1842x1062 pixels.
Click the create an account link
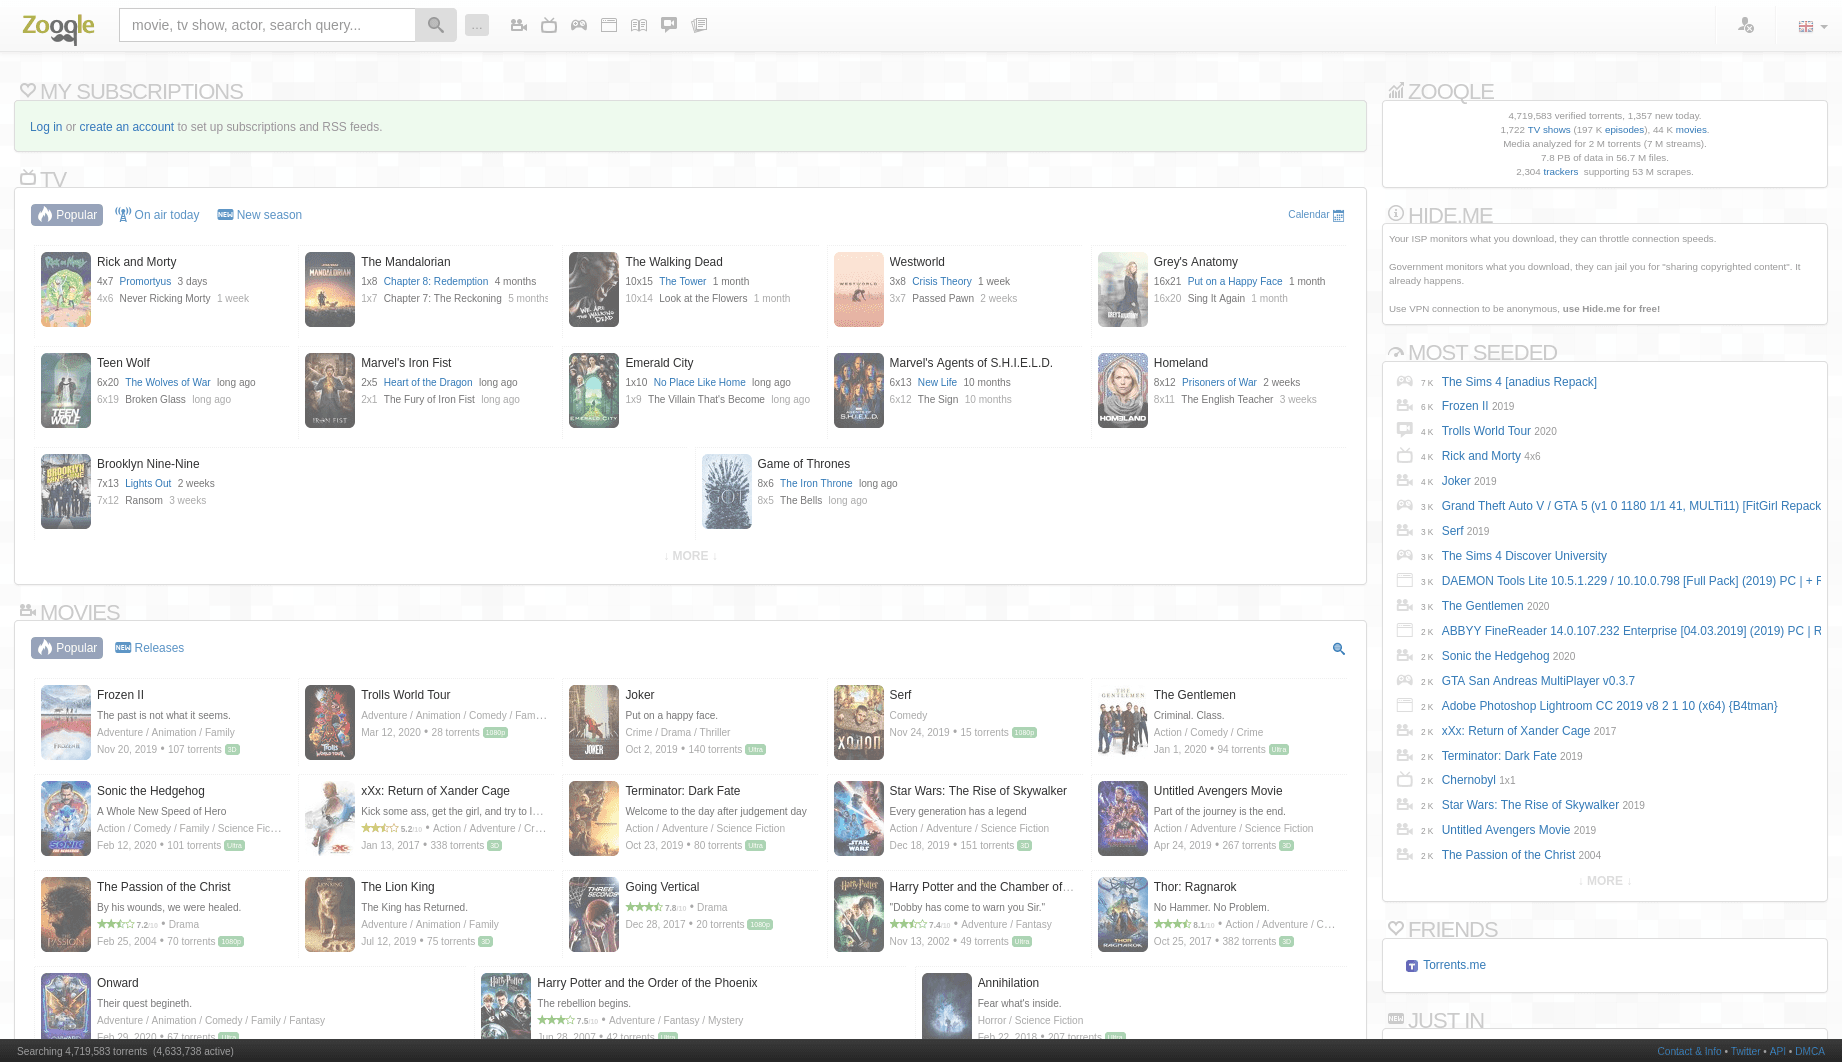pos(126,127)
